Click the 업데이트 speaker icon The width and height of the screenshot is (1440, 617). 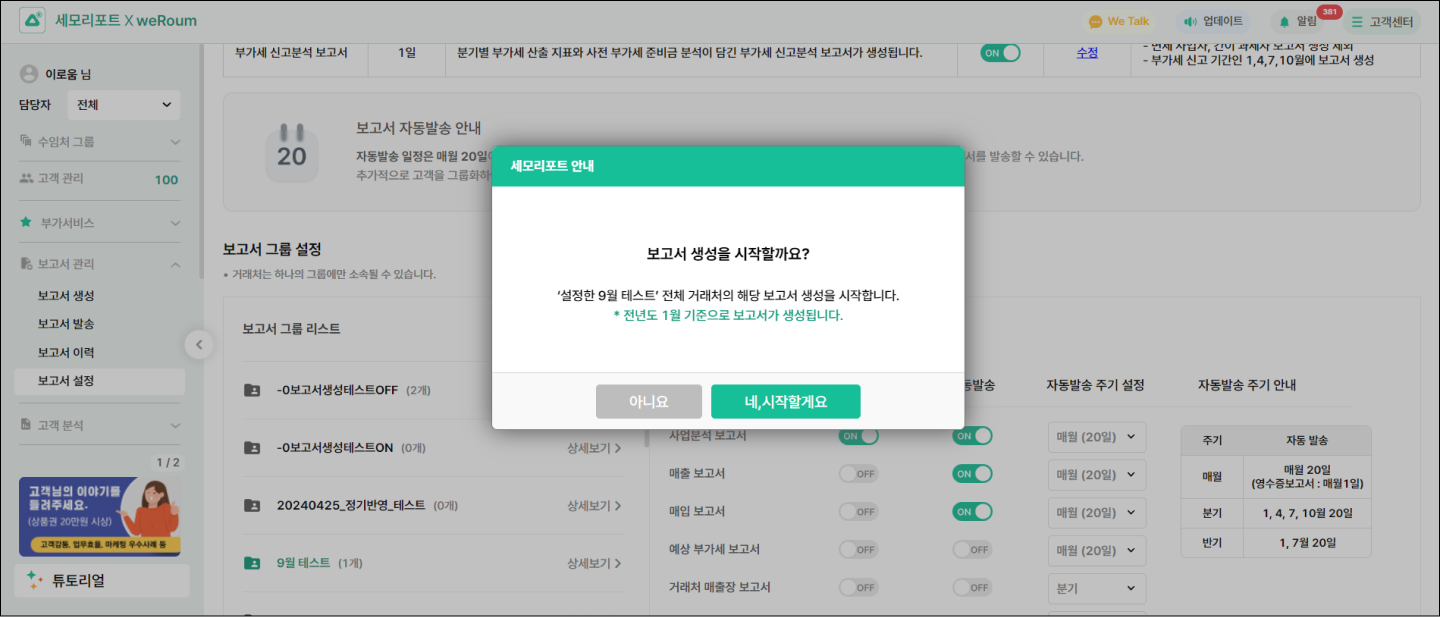[1190, 21]
